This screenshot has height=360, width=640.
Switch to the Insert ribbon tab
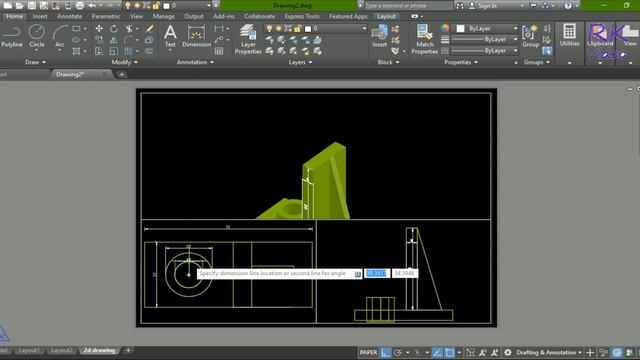(x=40, y=17)
